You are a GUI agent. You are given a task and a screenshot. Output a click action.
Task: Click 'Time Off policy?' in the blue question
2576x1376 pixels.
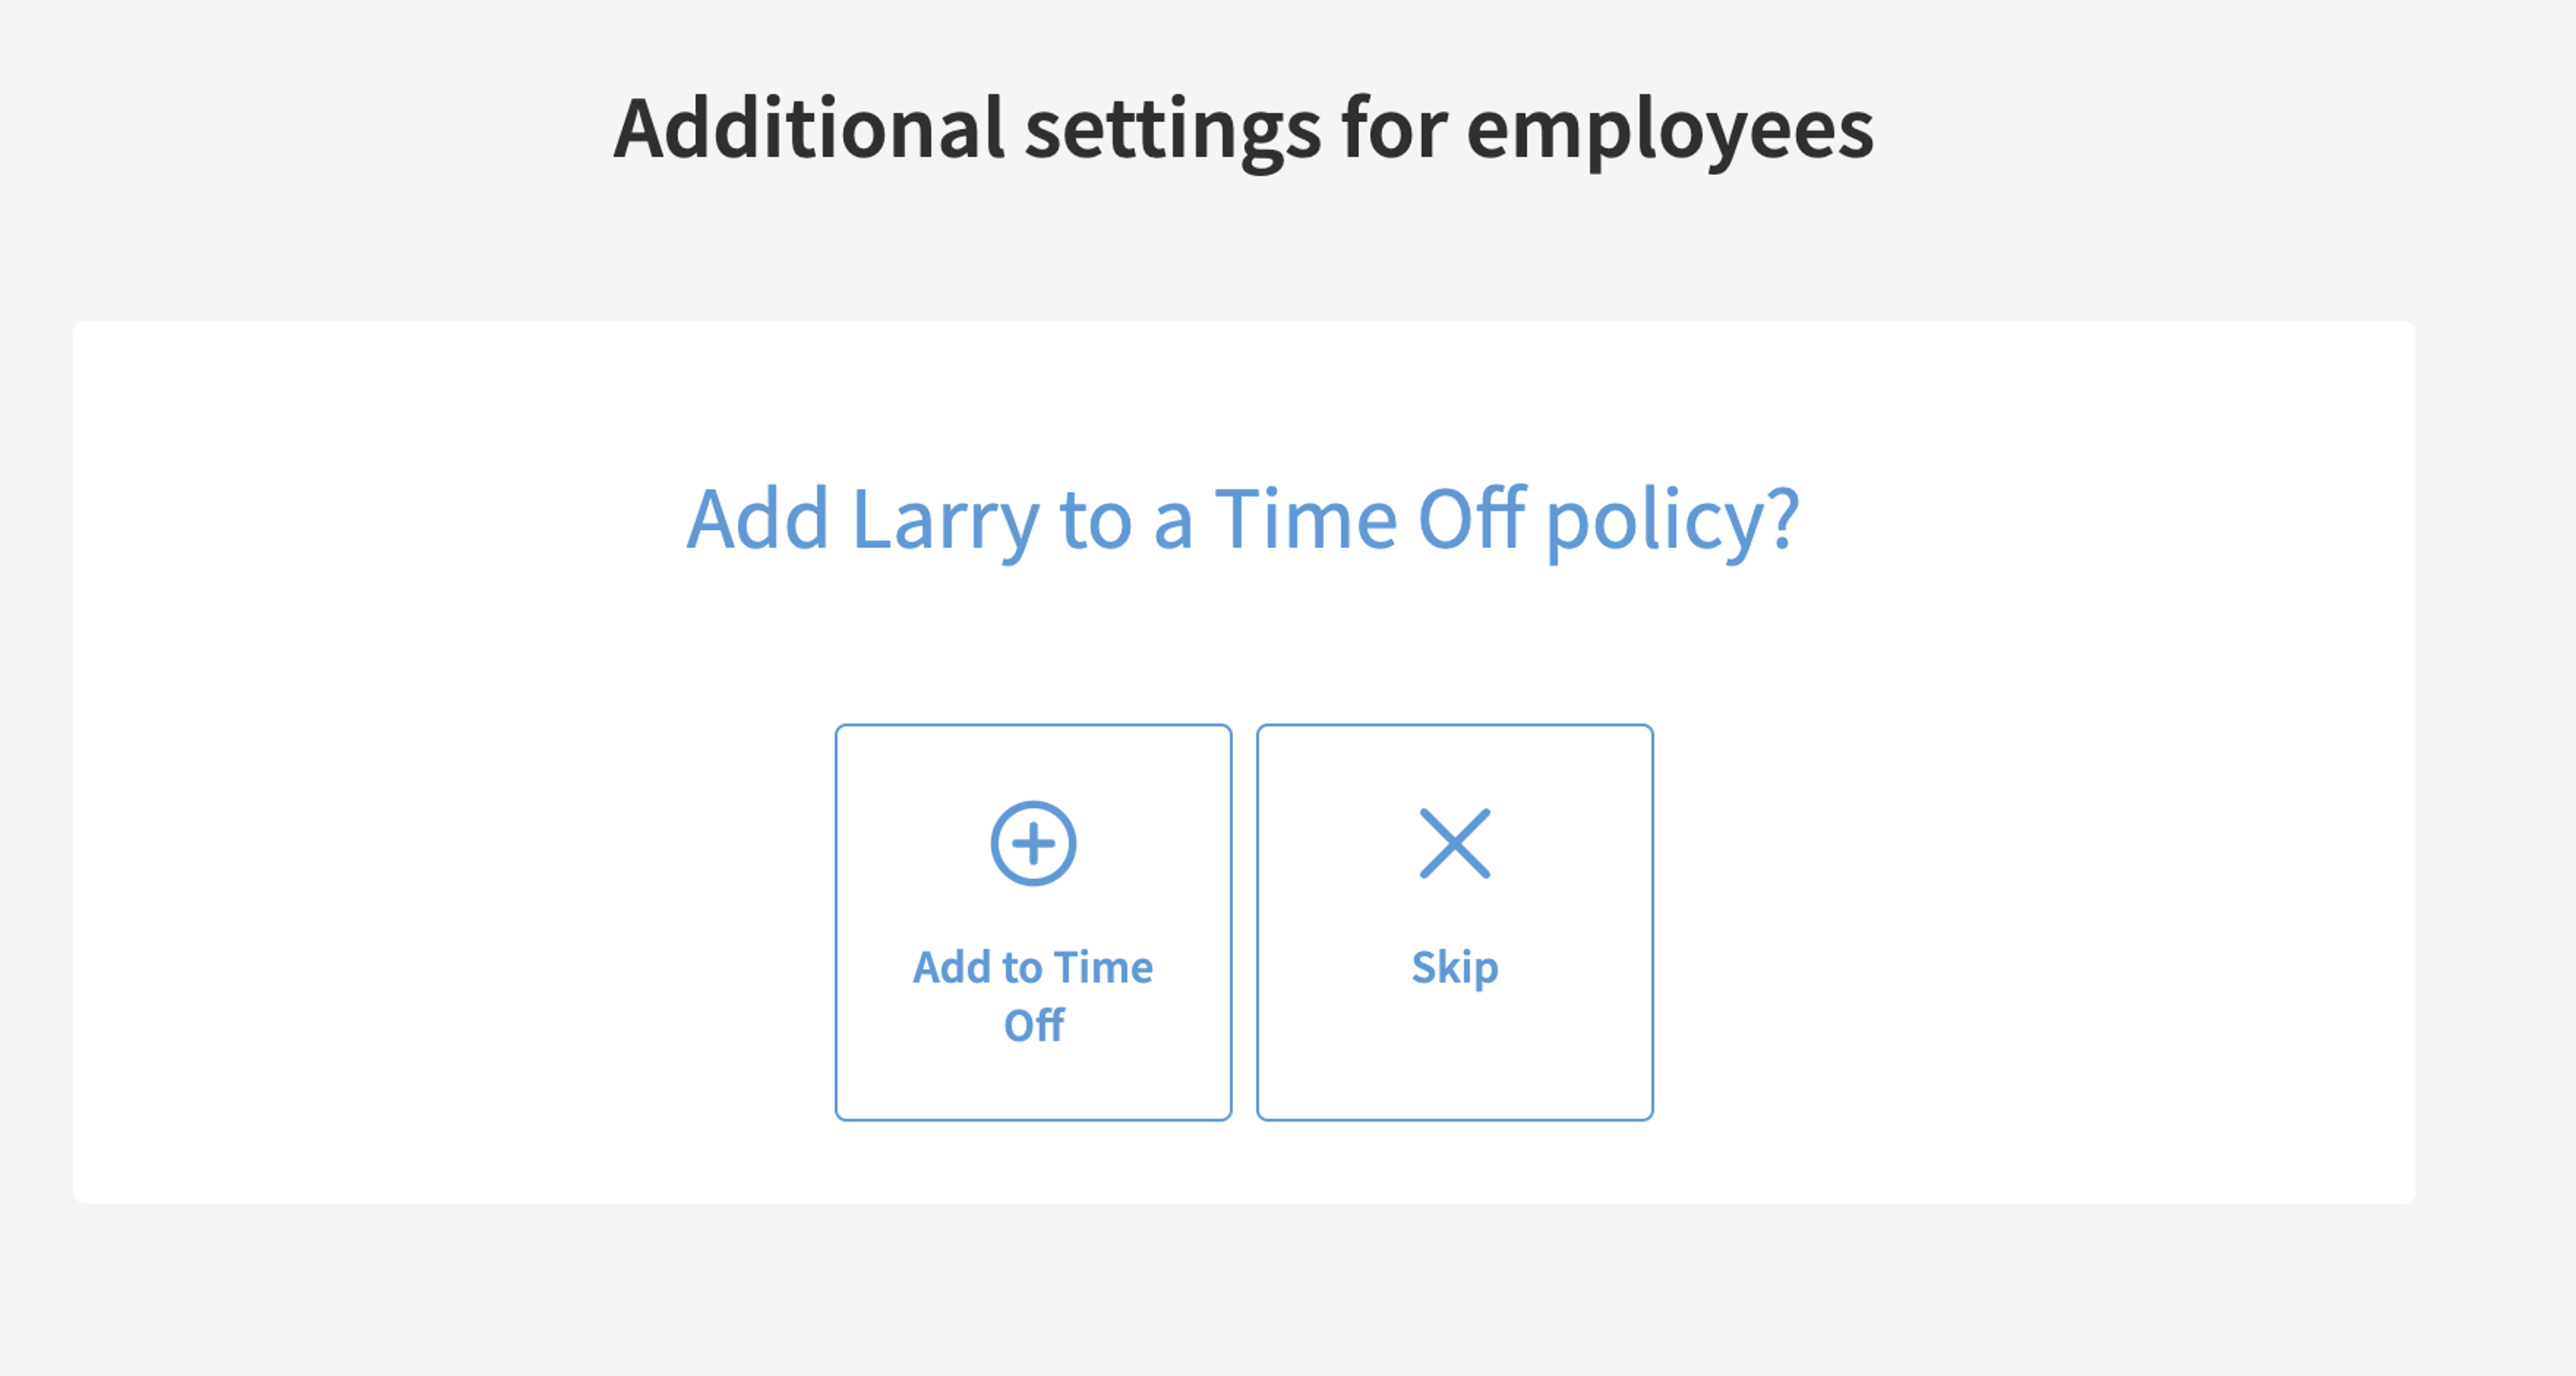click(1507, 521)
